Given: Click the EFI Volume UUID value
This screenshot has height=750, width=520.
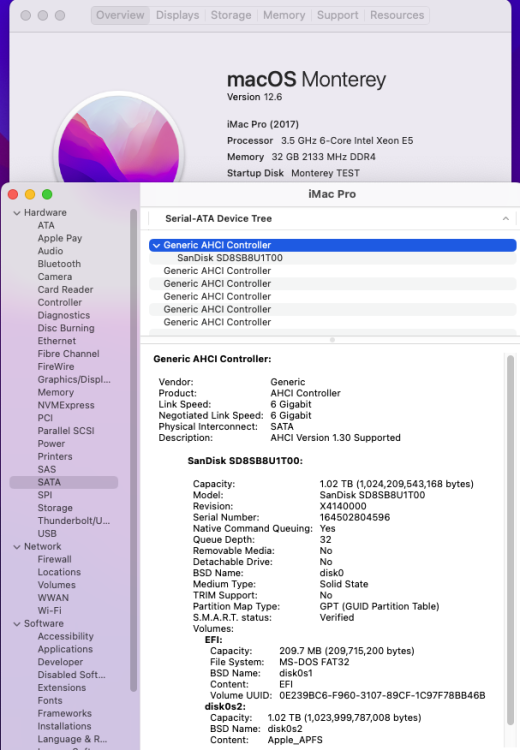Looking at the screenshot, I should [382, 695].
